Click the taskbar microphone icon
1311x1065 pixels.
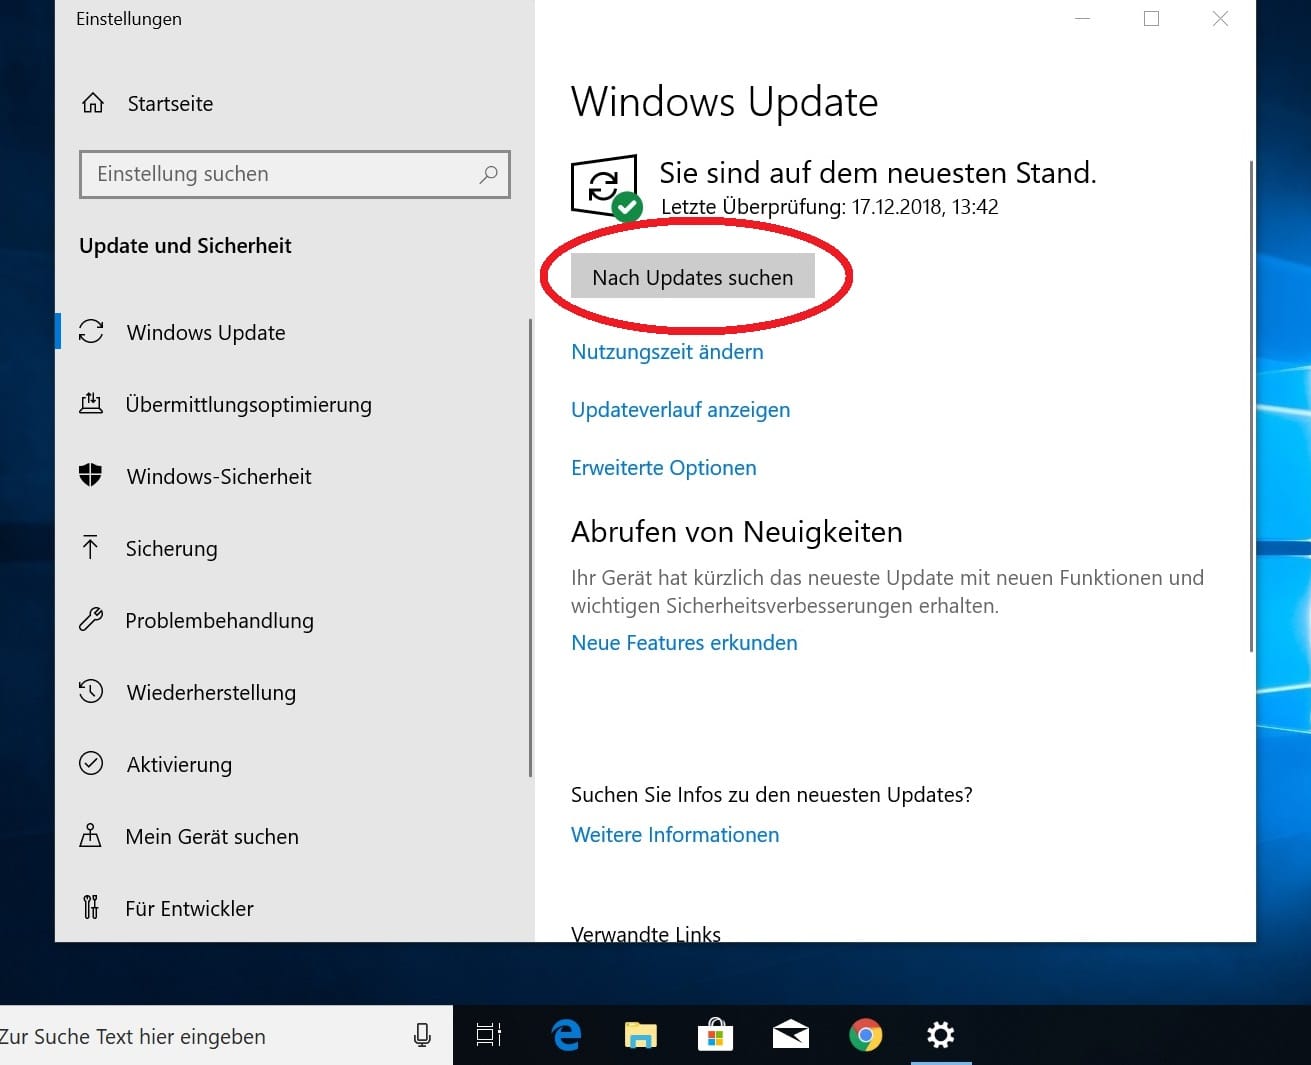coord(423,1035)
